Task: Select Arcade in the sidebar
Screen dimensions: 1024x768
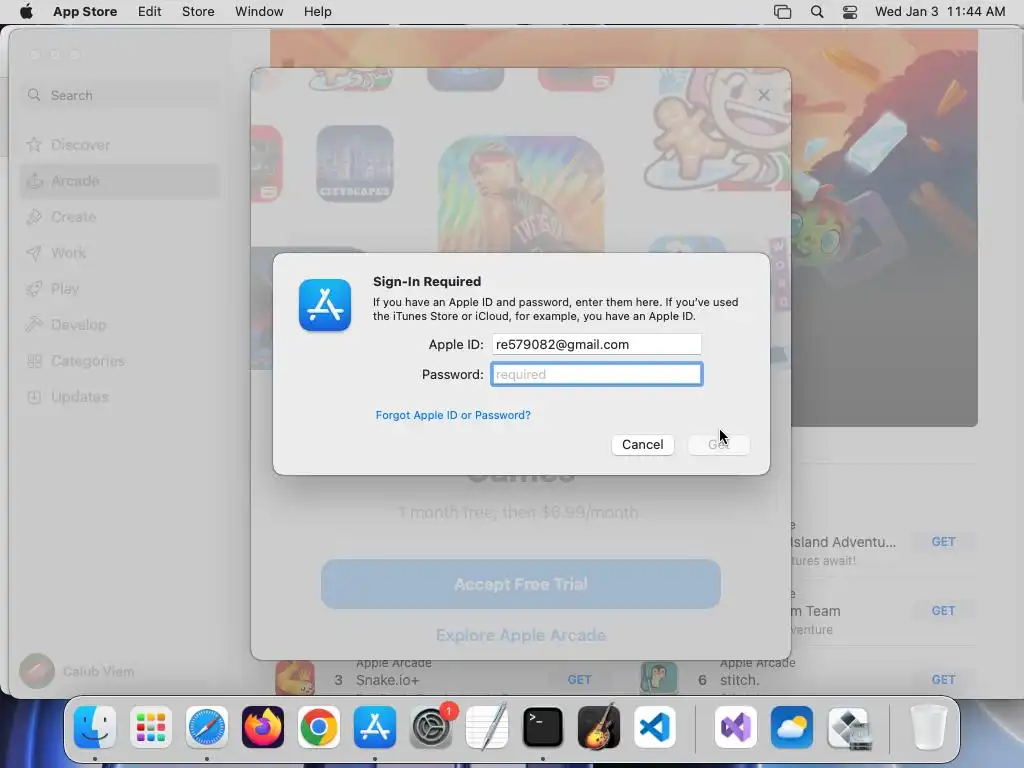Action: point(120,181)
